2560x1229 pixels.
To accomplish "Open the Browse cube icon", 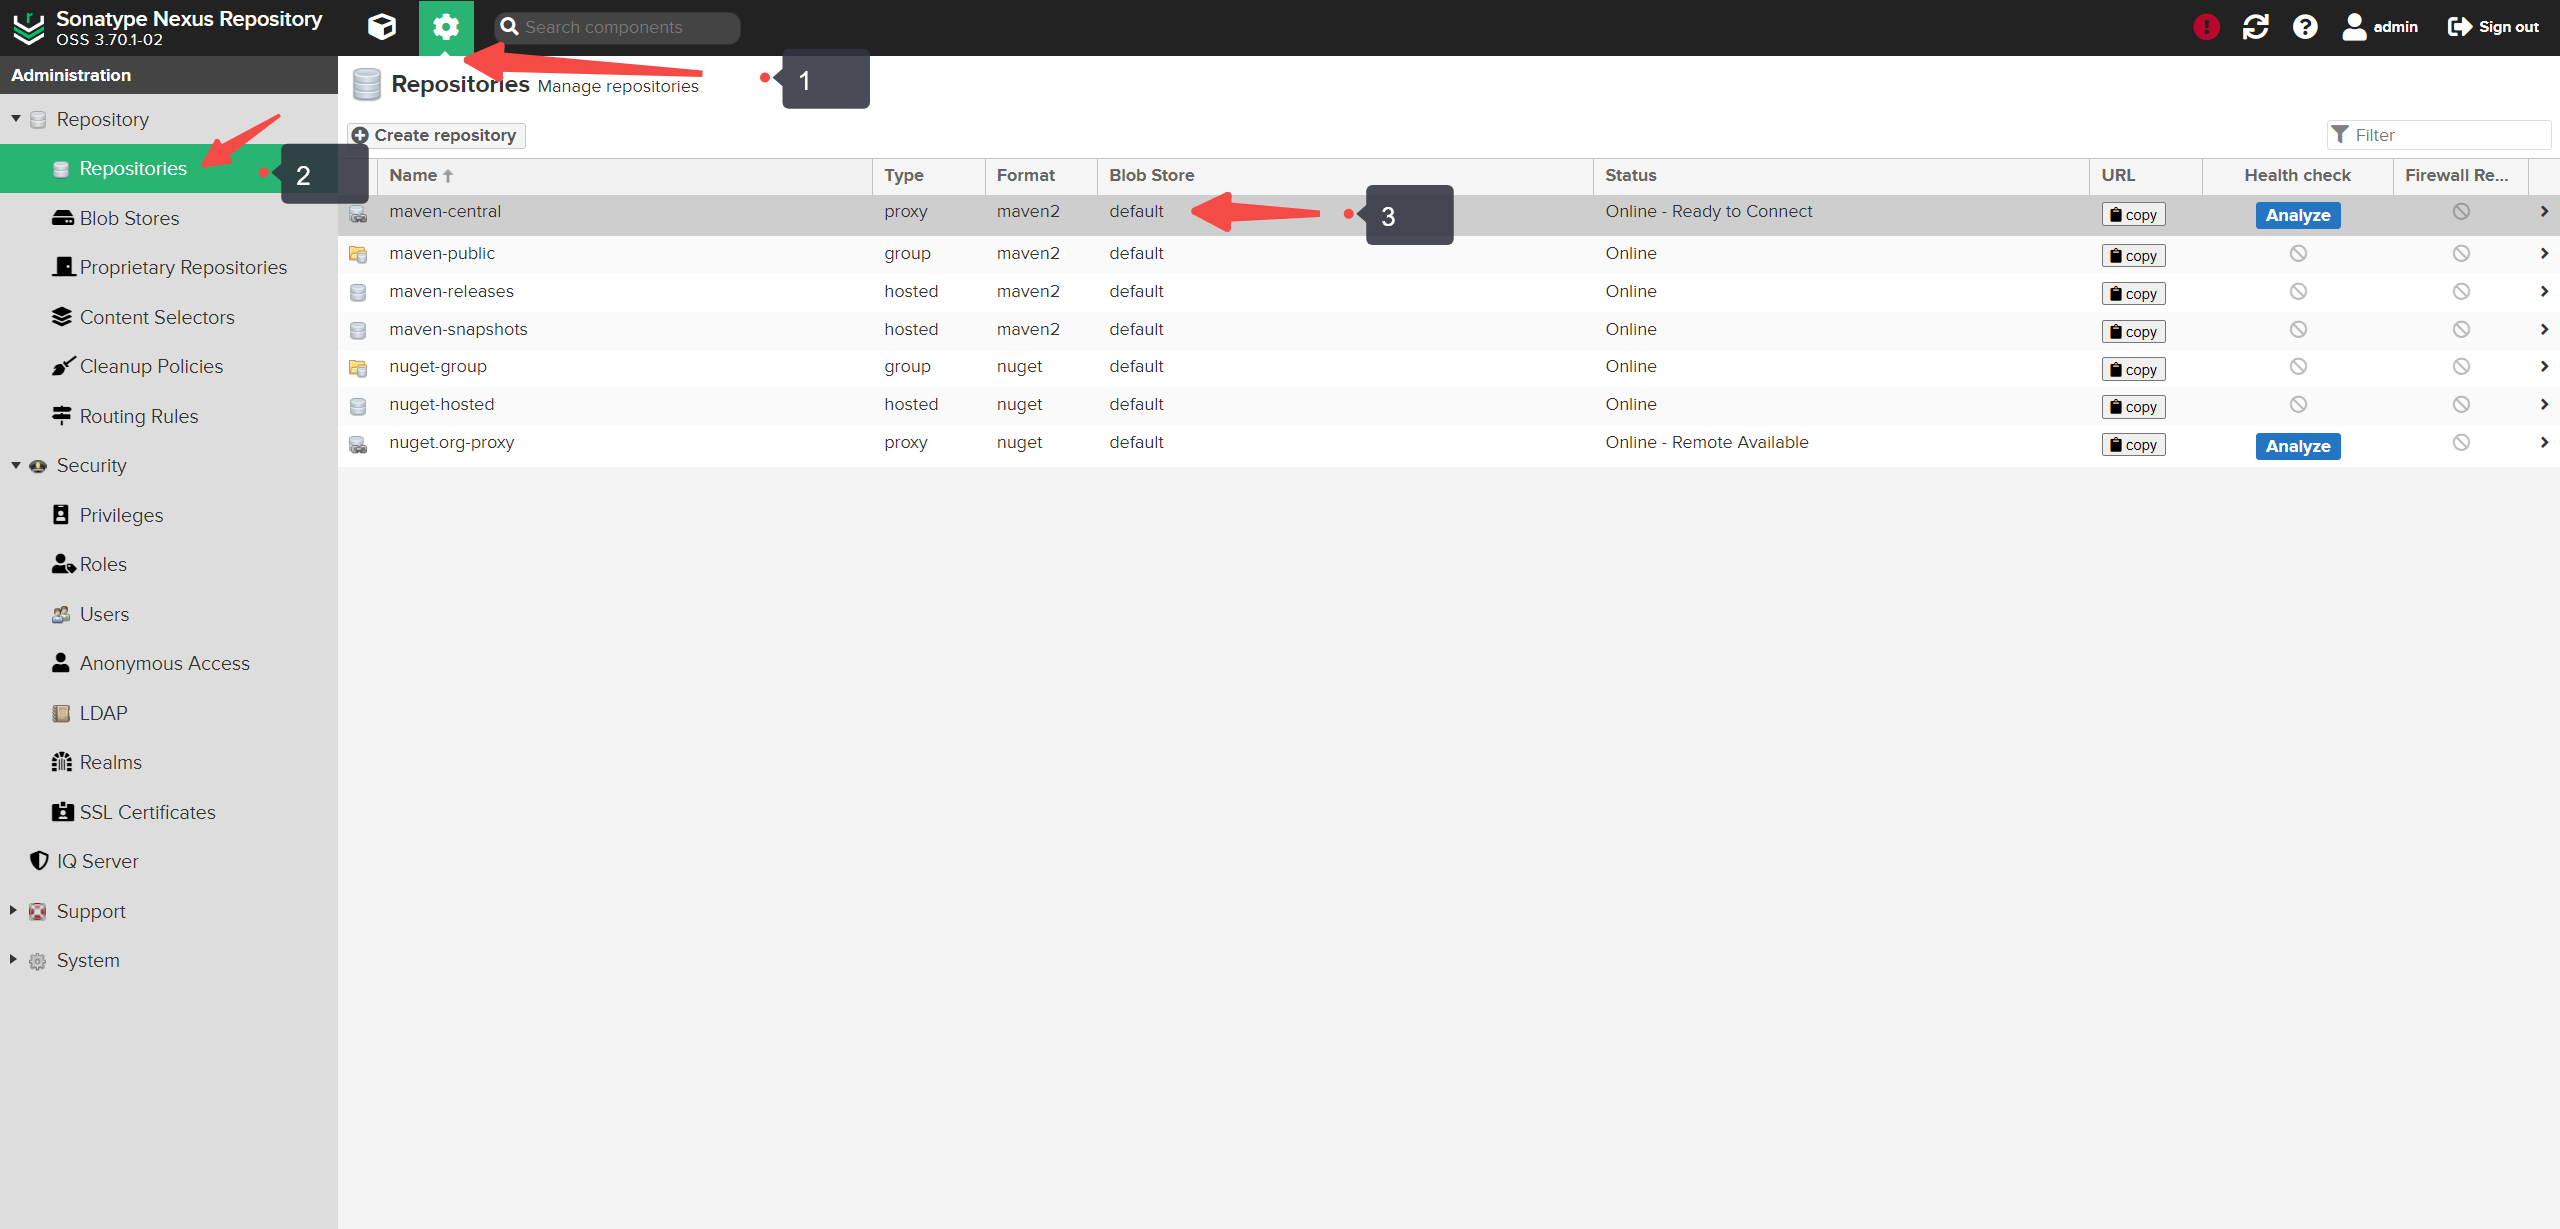I will [x=382, y=27].
